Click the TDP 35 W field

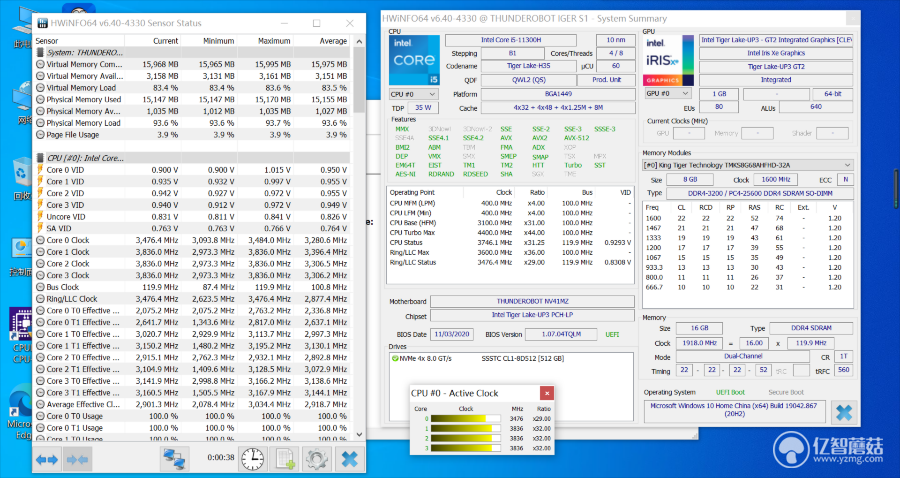coord(423,108)
